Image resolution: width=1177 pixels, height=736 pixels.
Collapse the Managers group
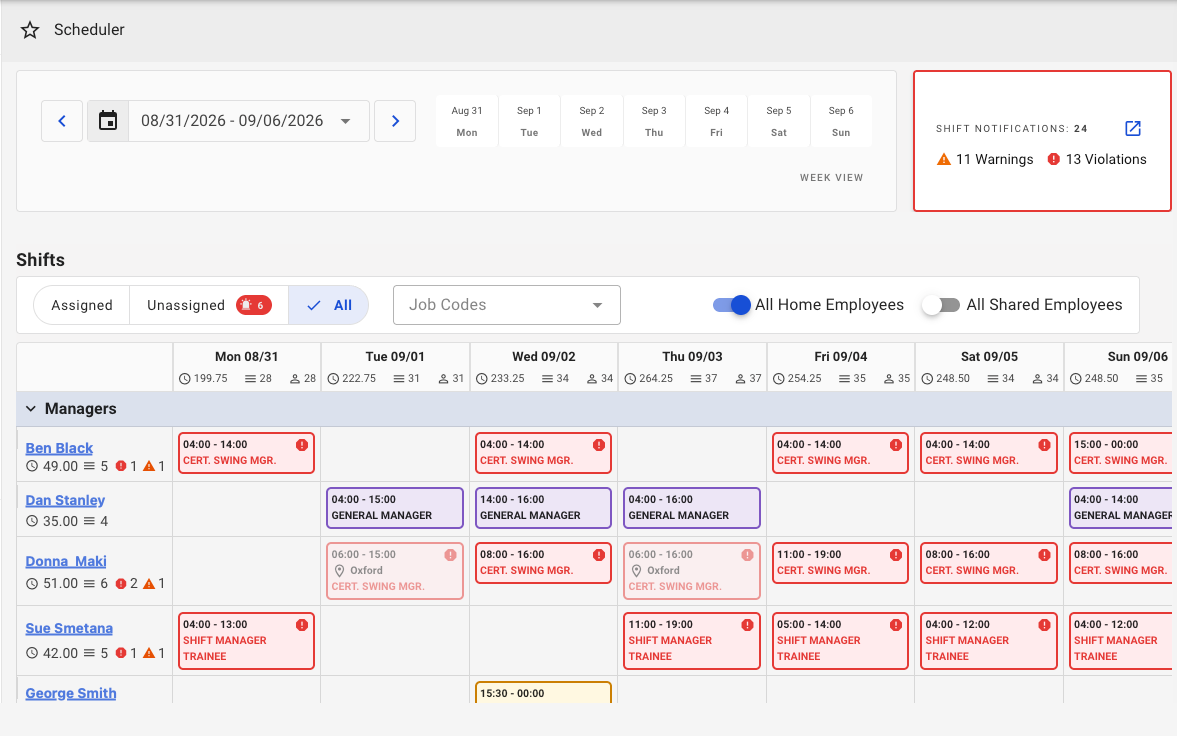(x=31, y=409)
